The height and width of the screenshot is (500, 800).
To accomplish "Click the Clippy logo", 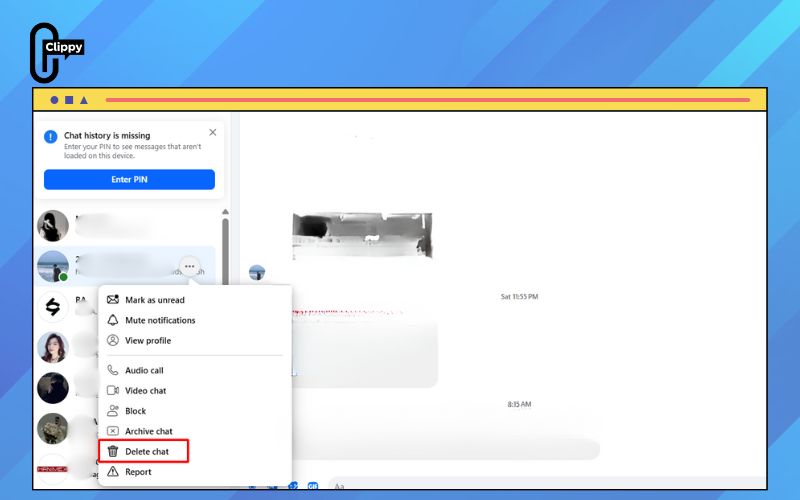I will pos(56,53).
